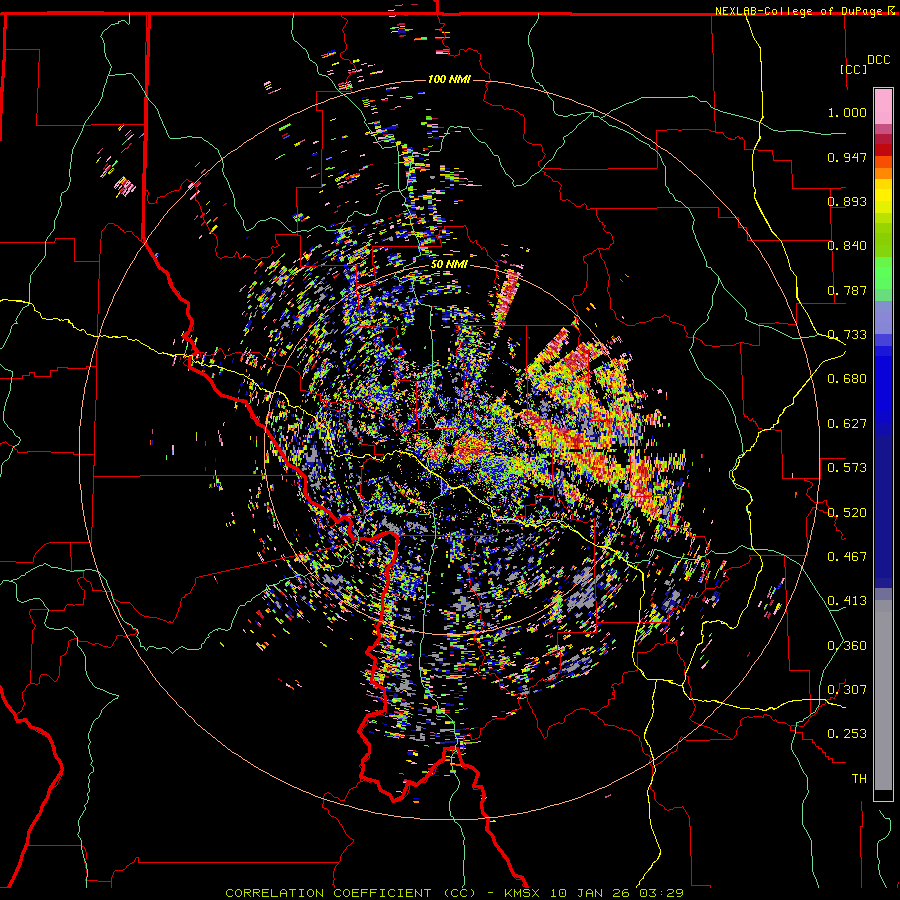This screenshot has height=900, width=900.
Task: Click the 0.840 scale value
Action: tap(847, 246)
